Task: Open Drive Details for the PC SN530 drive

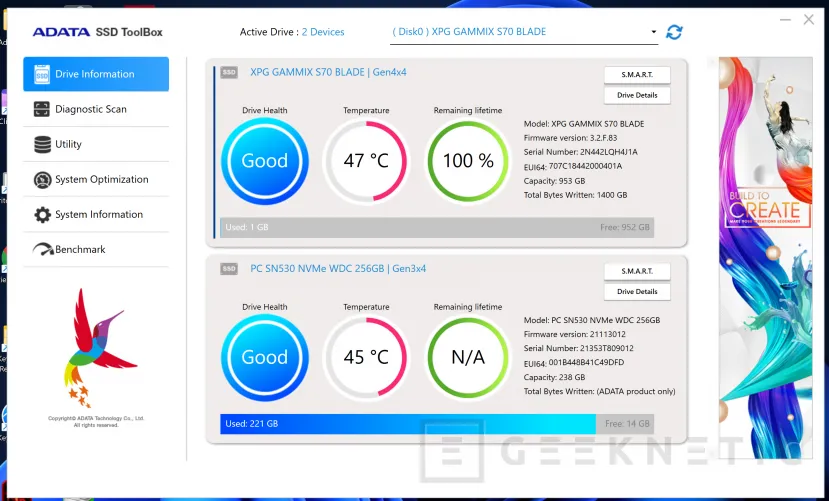Action: coord(637,292)
